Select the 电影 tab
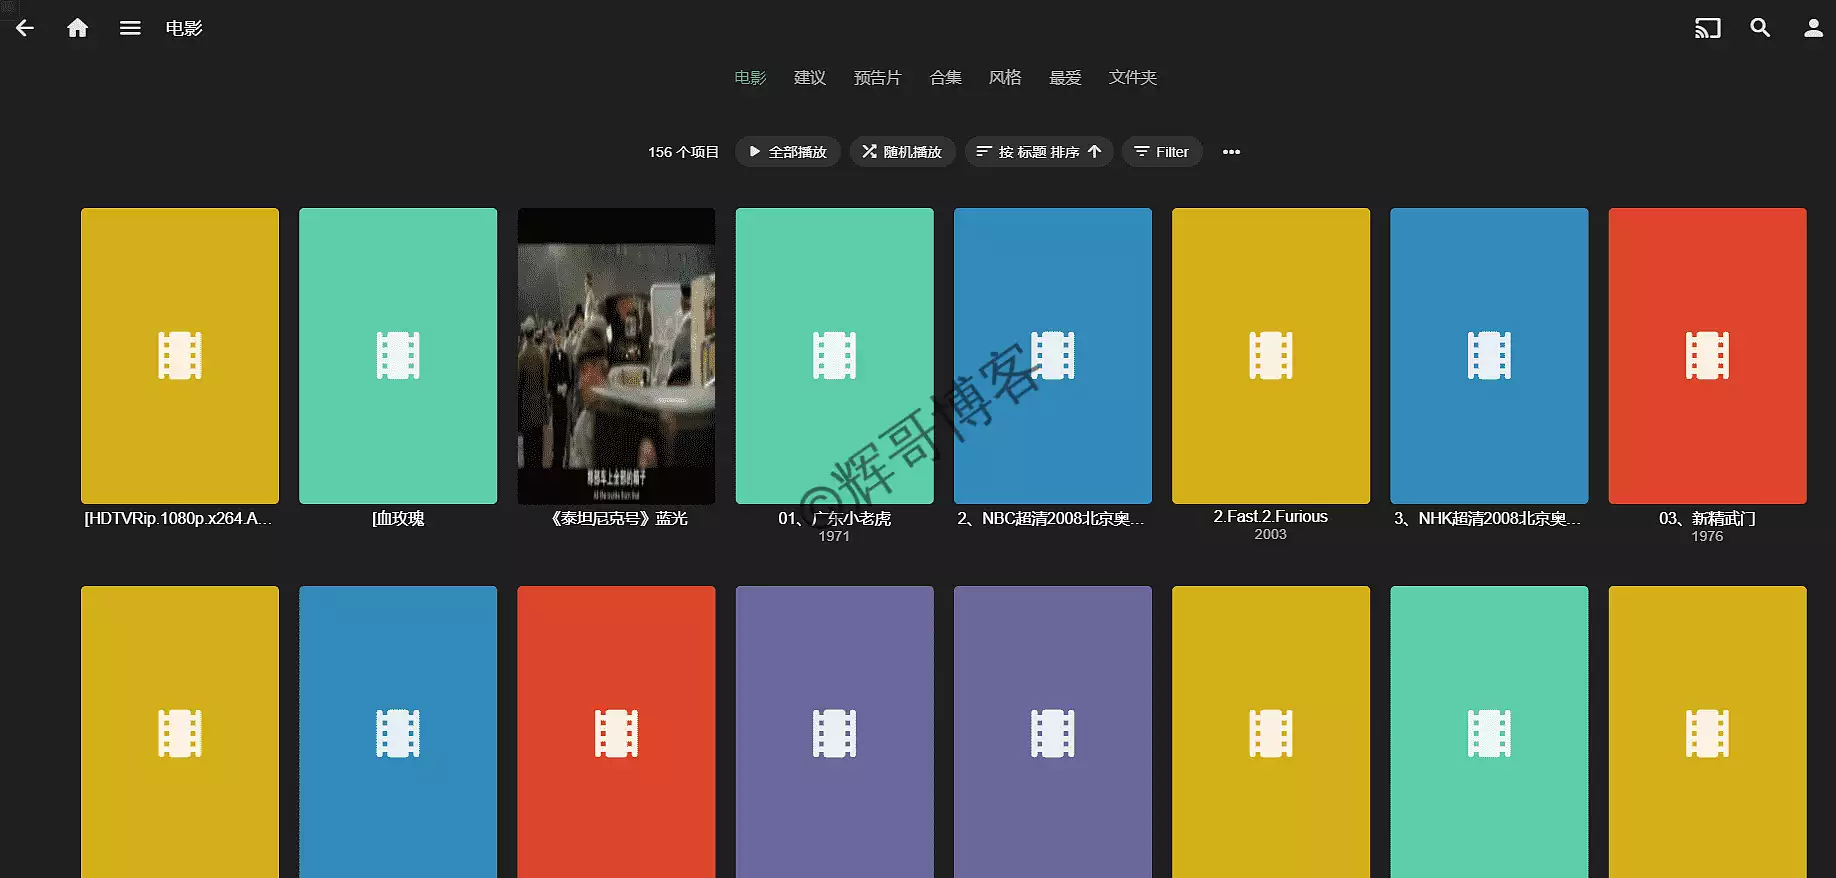1836x878 pixels. [x=750, y=77]
